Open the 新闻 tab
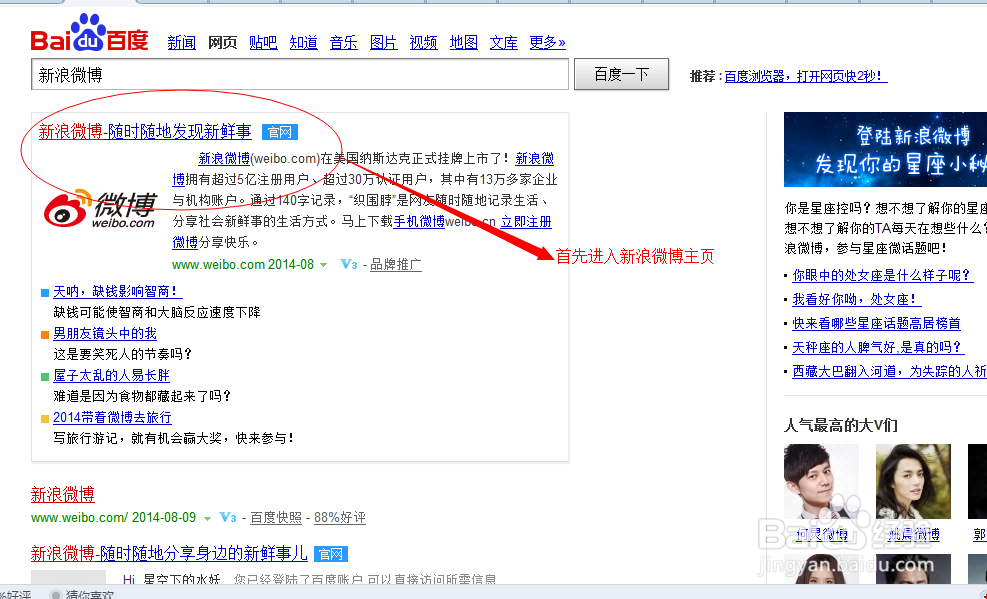This screenshot has height=599, width=987. [x=181, y=43]
